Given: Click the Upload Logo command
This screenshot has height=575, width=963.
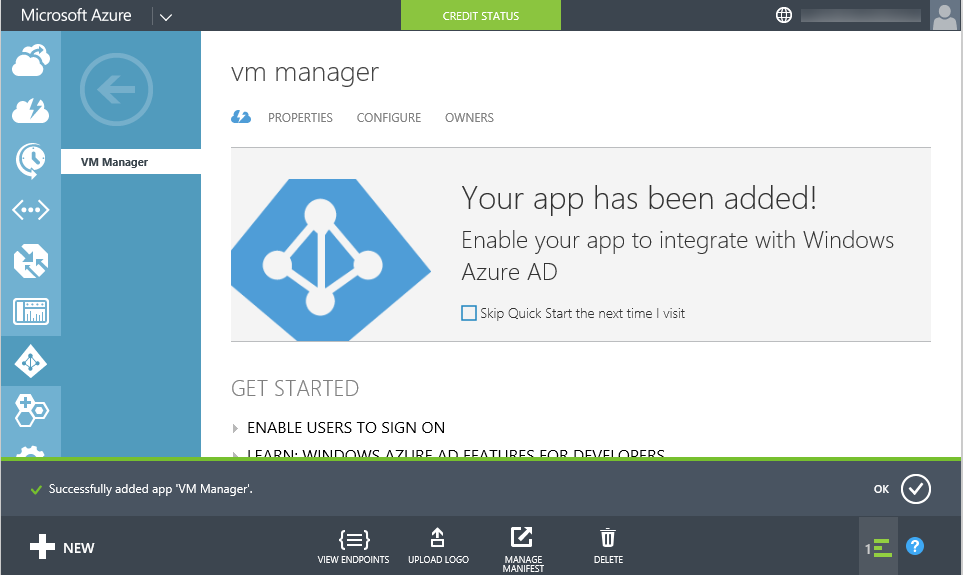Looking at the screenshot, I should pyautogui.click(x=438, y=546).
